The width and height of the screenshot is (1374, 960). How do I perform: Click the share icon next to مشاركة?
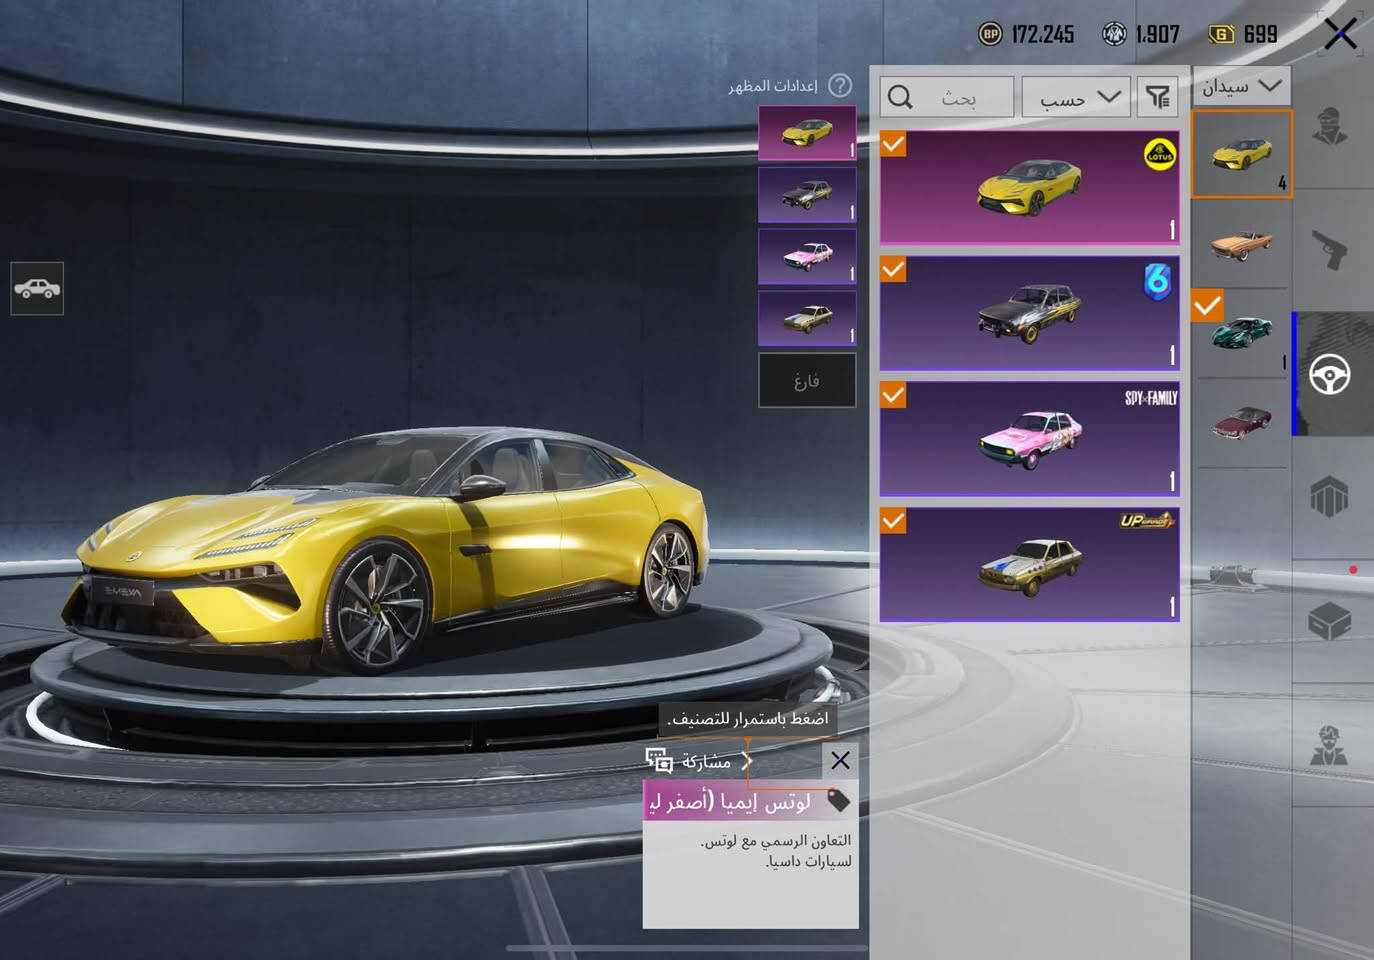tap(659, 761)
